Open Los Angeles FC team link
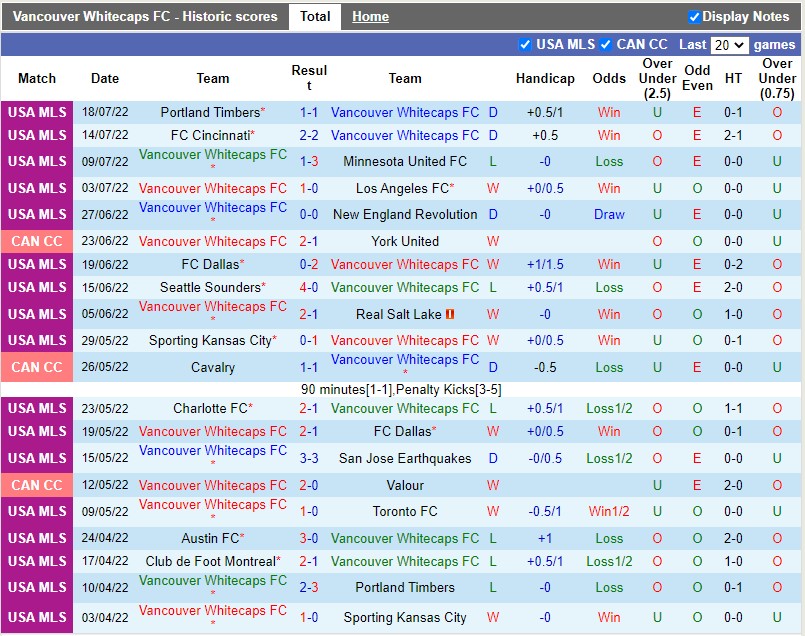The image size is (805, 636). click(x=402, y=188)
